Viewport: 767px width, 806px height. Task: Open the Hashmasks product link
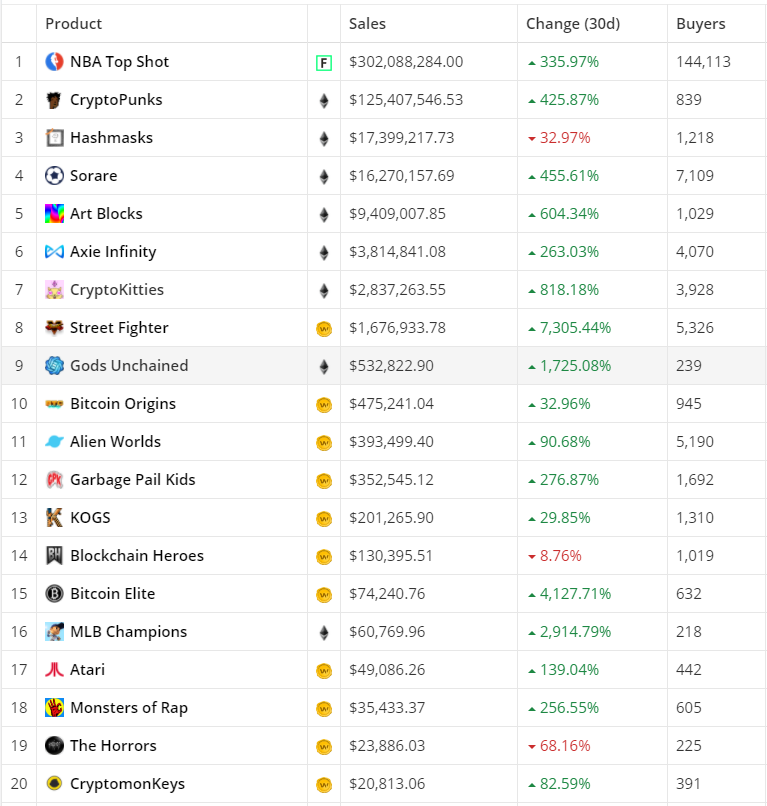pyautogui.click(x=112, y=138)
